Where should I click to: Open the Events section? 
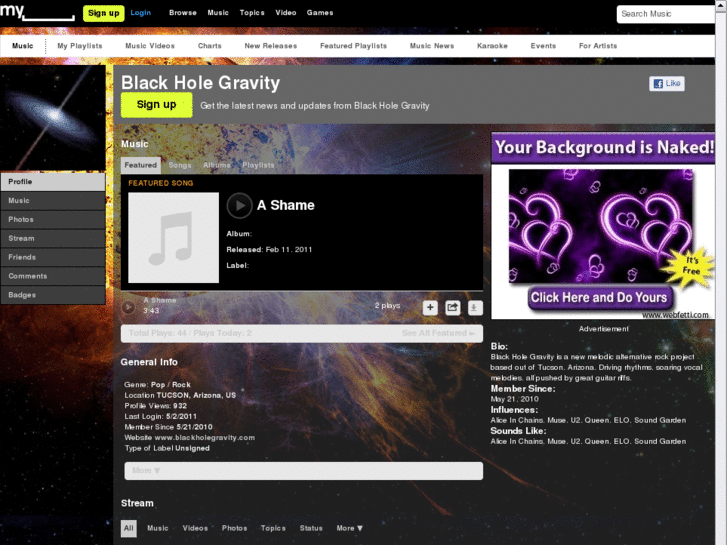[543, 46]
